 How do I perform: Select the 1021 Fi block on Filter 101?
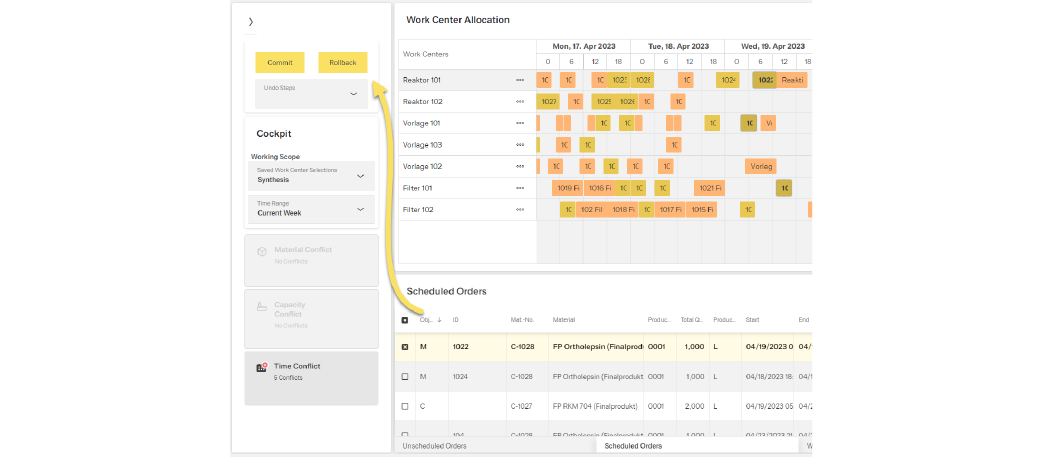(x=708, y=188)
